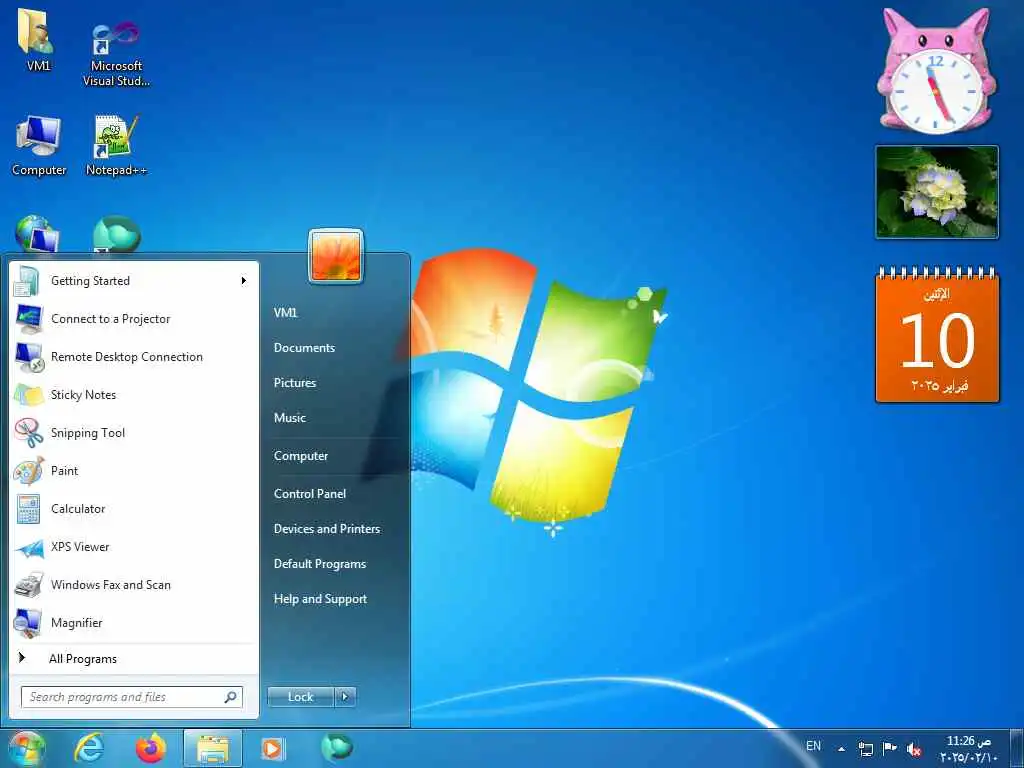Open Pictures from Start menu
The width and height of the screenshot is (1024, 768).
(295, 383)
